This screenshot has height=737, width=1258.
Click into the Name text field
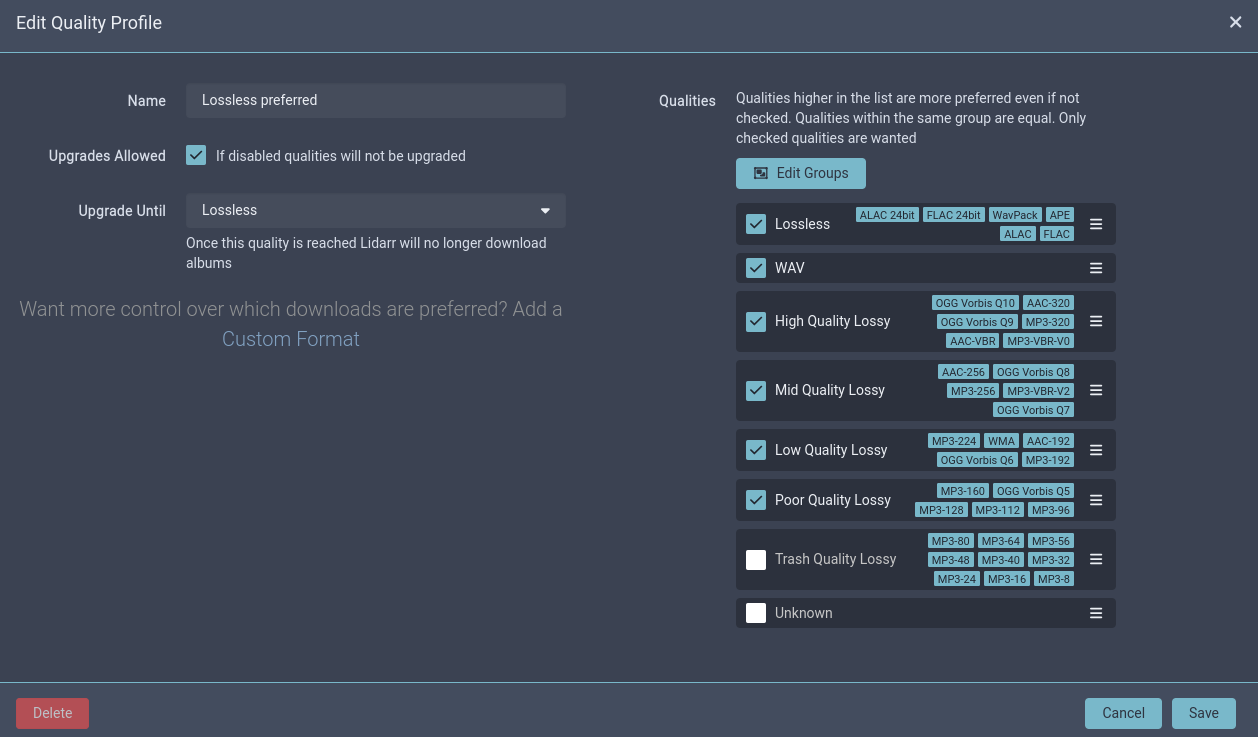pos(375,100)
